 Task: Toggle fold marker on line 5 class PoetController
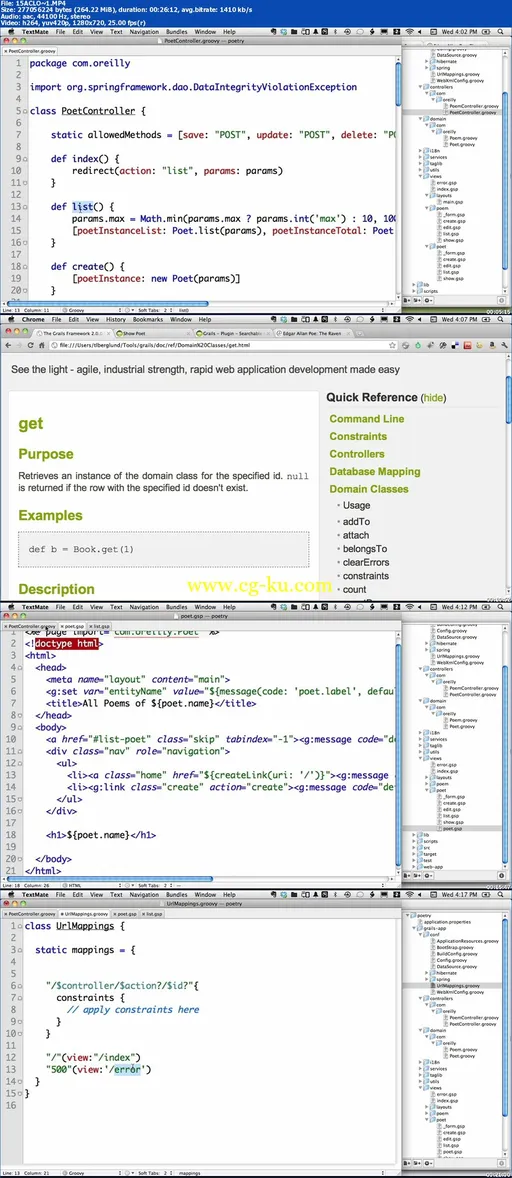pos(24,111)
